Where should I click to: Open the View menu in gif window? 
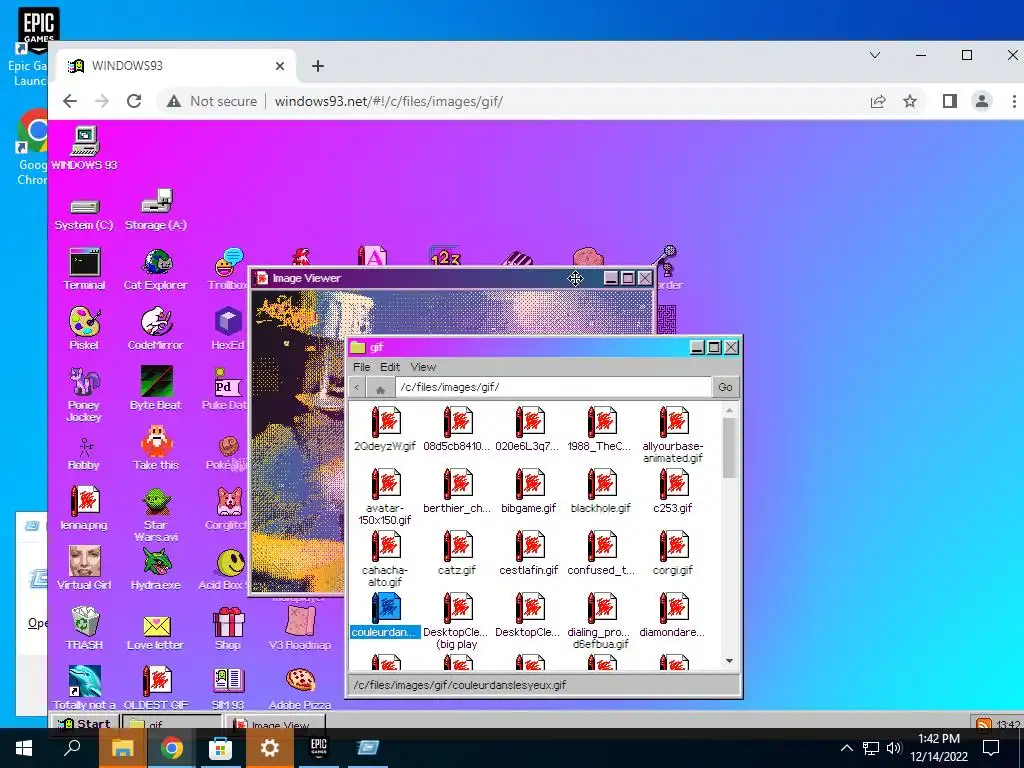pos(423,367)
